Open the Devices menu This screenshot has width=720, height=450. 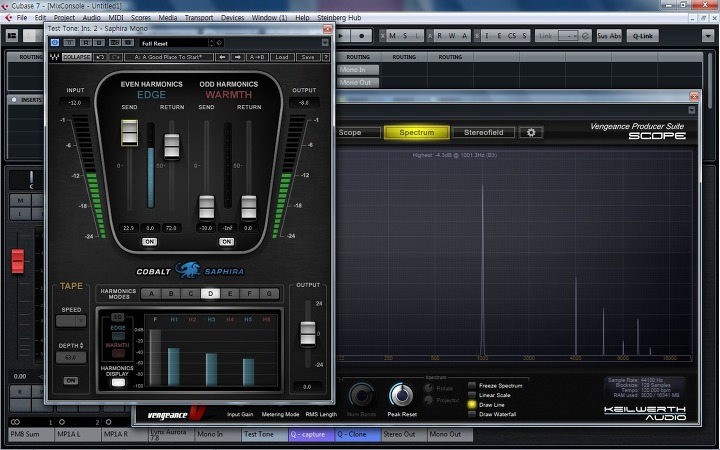tap(232, 18)
